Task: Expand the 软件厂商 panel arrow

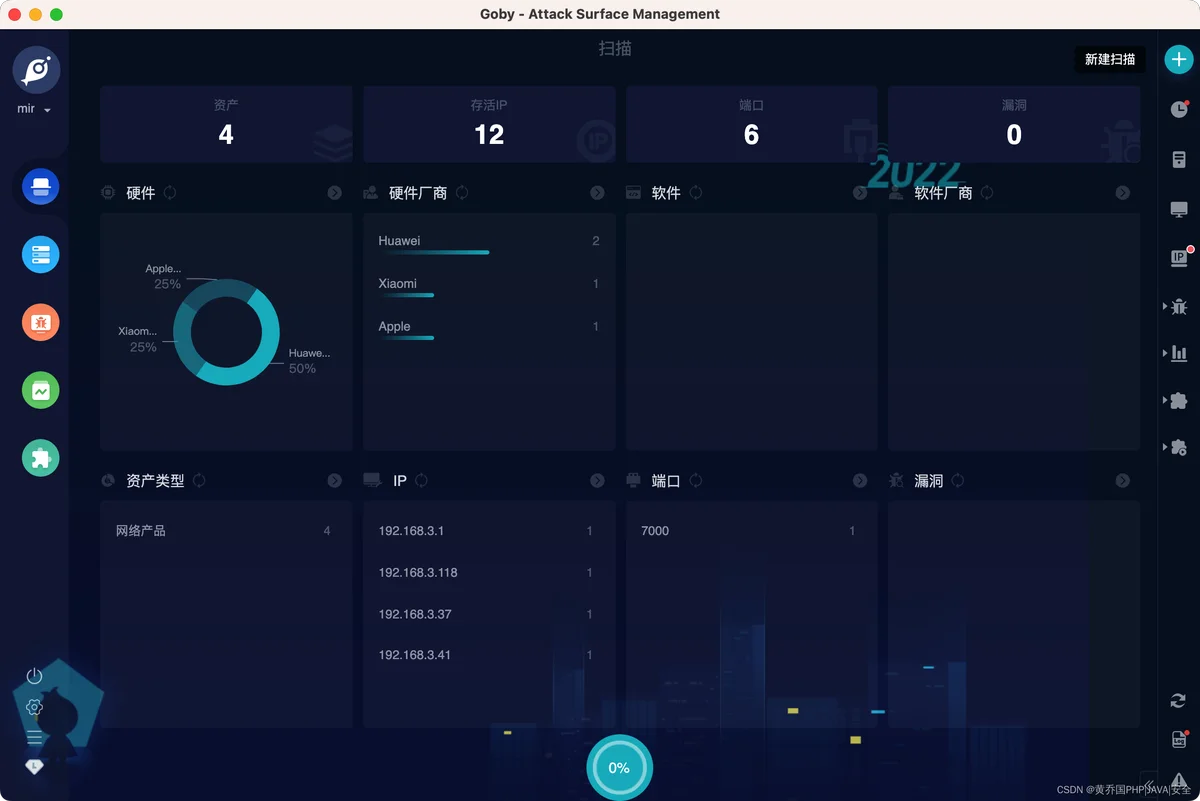Action: coord(1123,193)
